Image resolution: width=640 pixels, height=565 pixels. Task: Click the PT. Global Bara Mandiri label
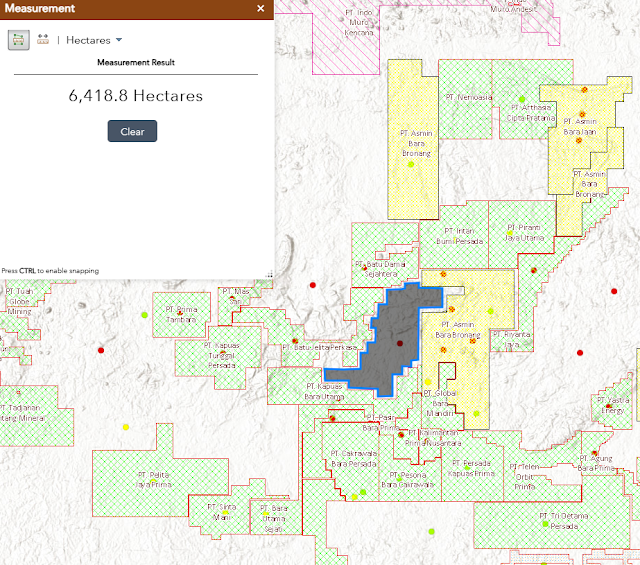(440, 403)
